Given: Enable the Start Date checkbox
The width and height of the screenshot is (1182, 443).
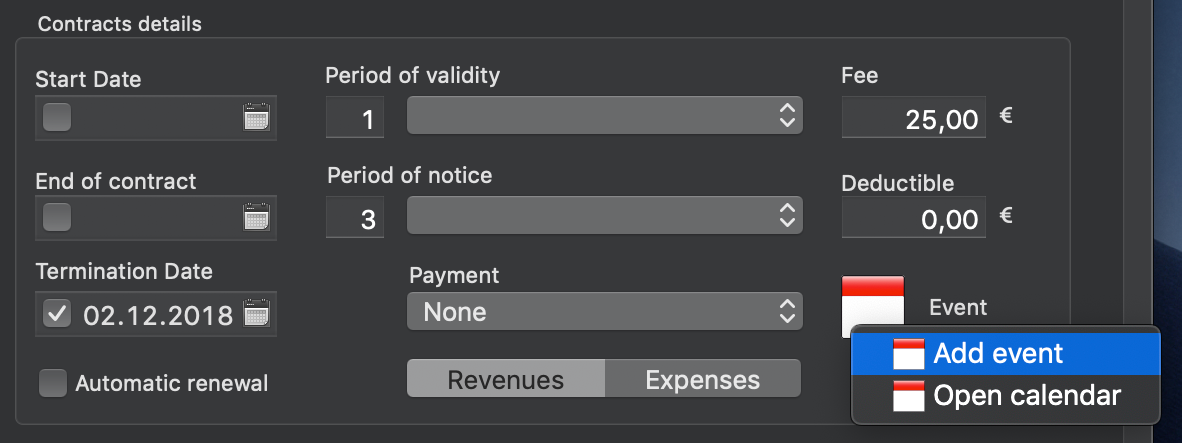Looking at the screenshot, I should (57, 118).
